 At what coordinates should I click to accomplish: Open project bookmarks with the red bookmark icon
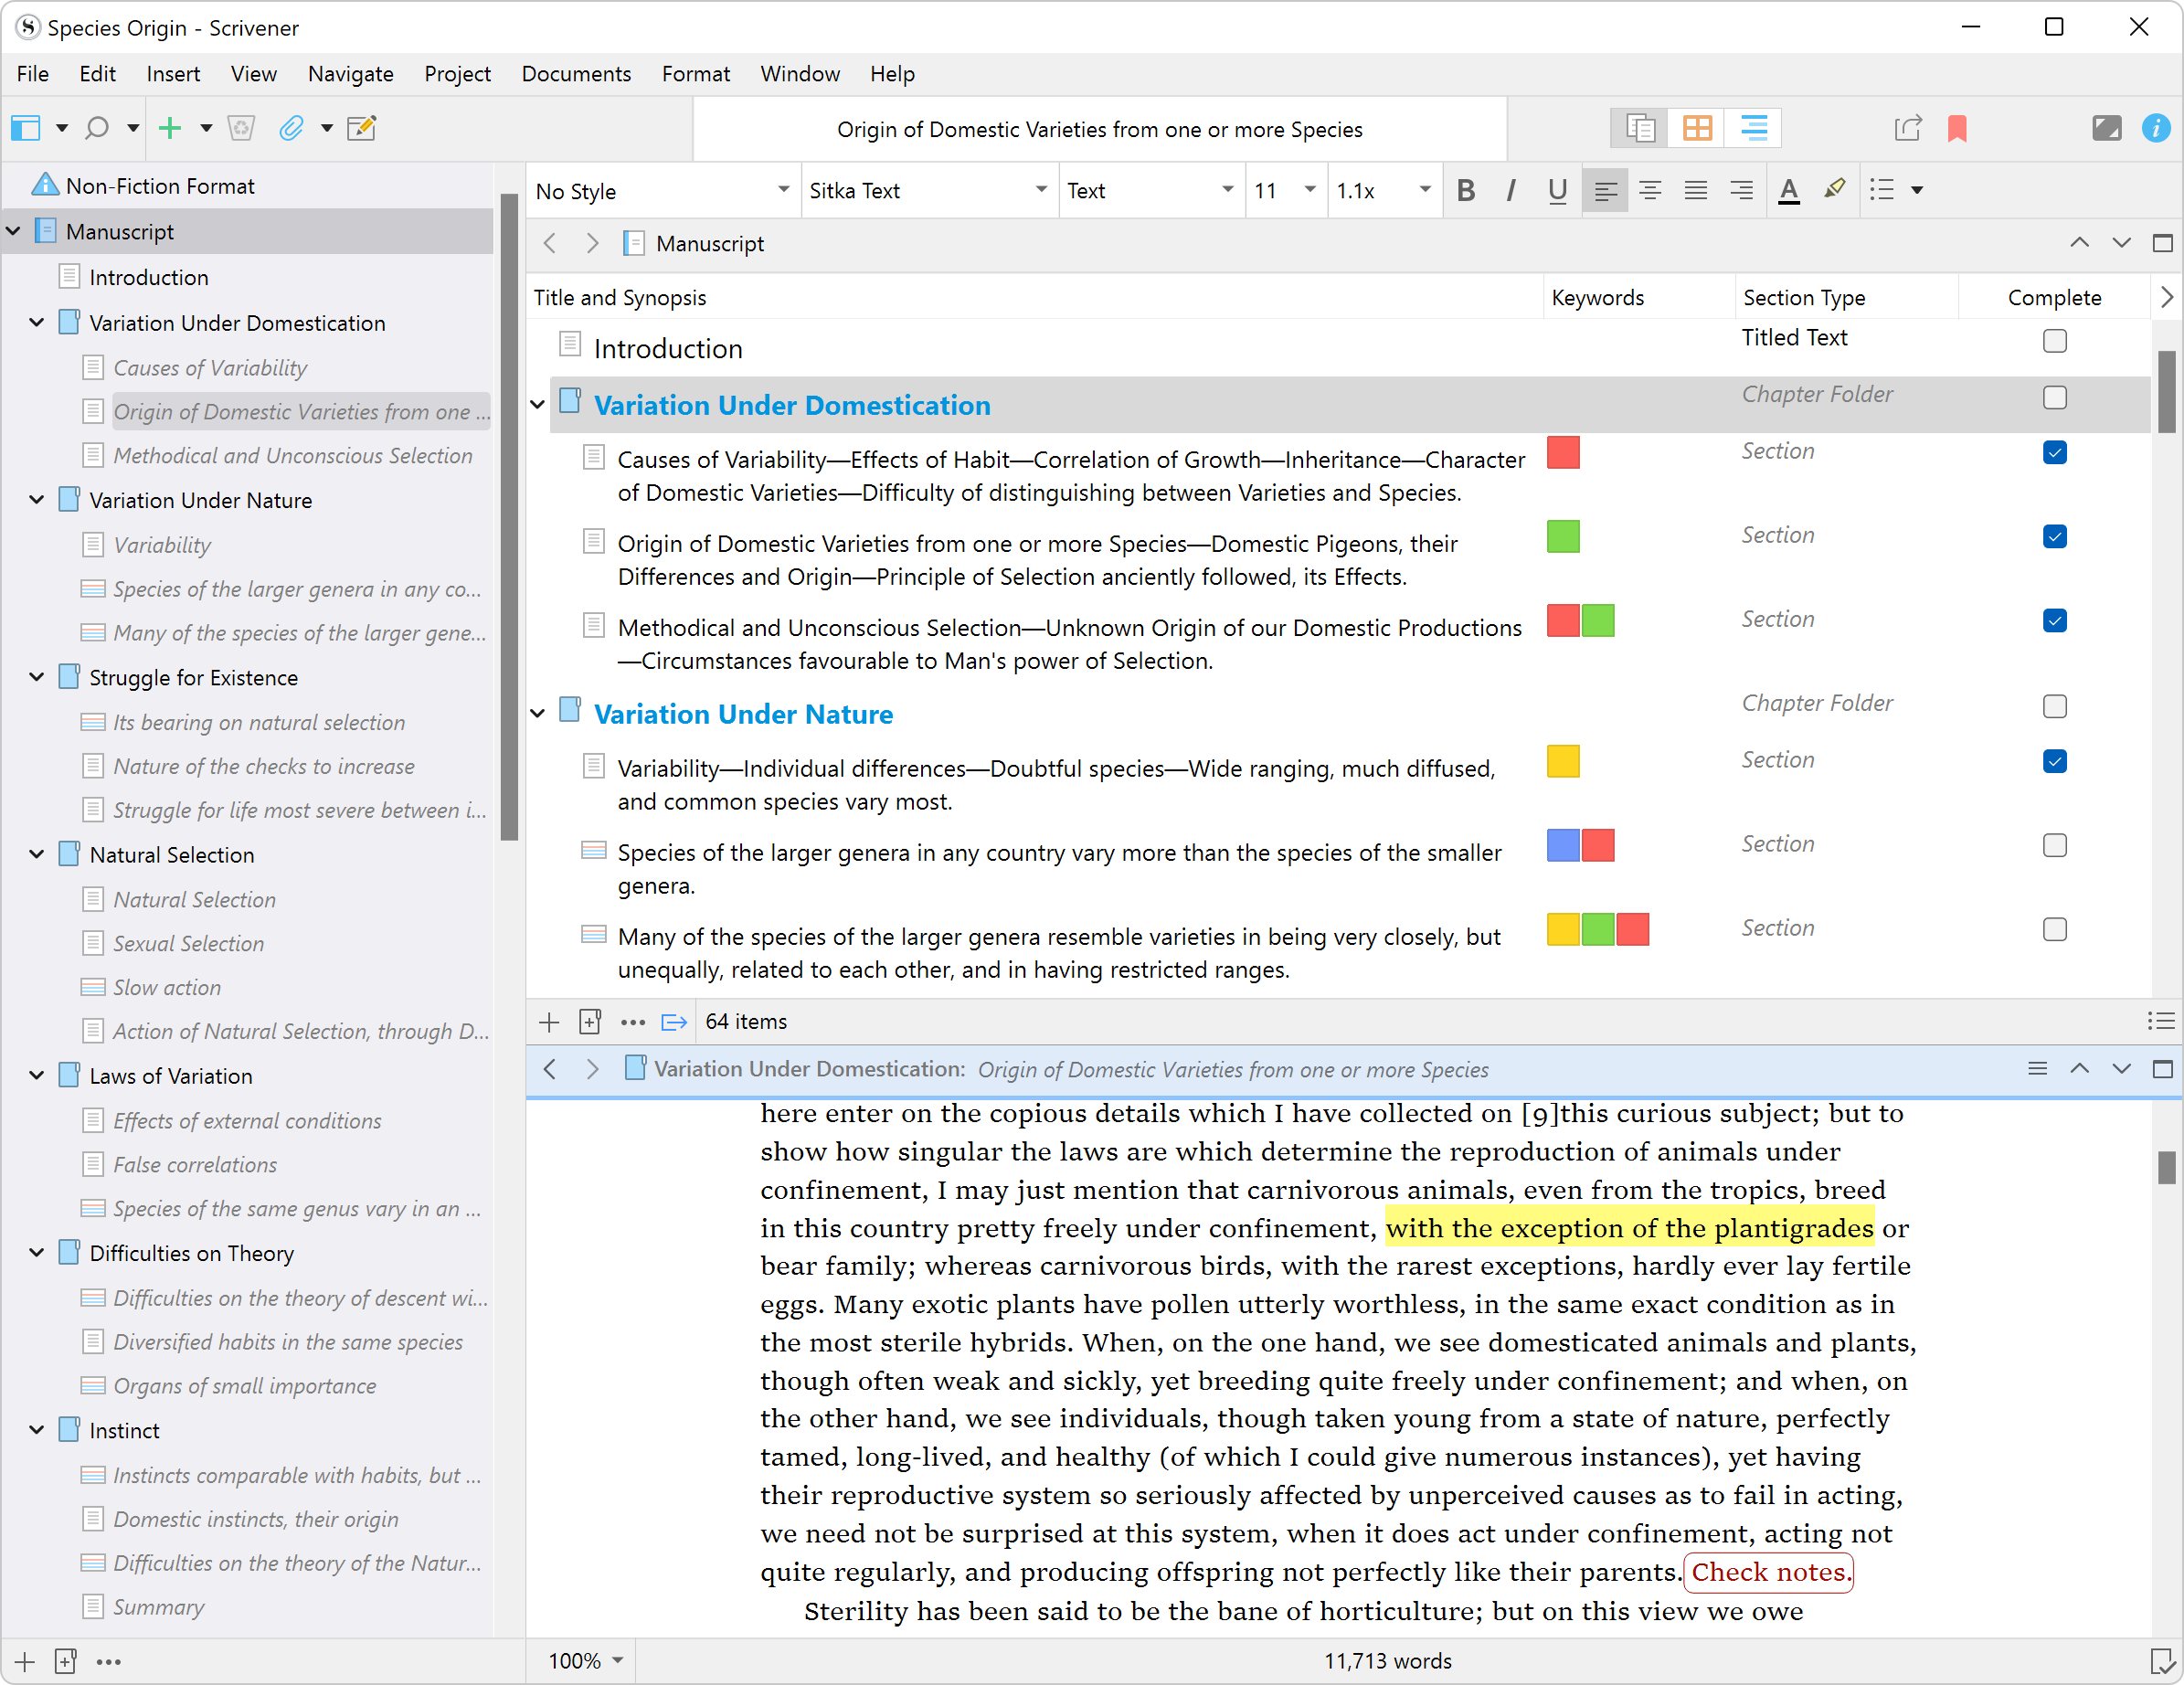[x=1957, y=128]
